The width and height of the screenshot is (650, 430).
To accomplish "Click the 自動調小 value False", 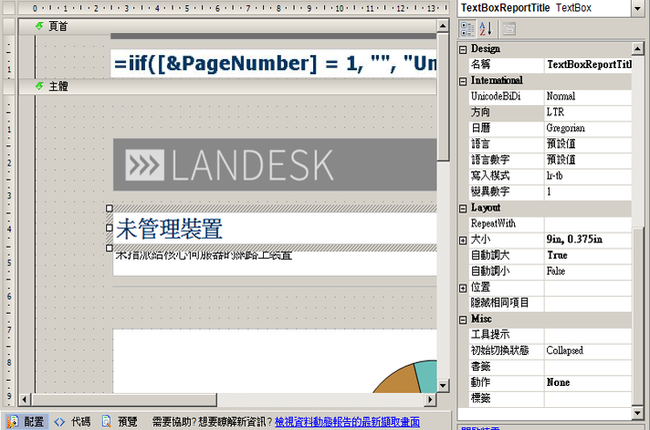I will [588, 272].
